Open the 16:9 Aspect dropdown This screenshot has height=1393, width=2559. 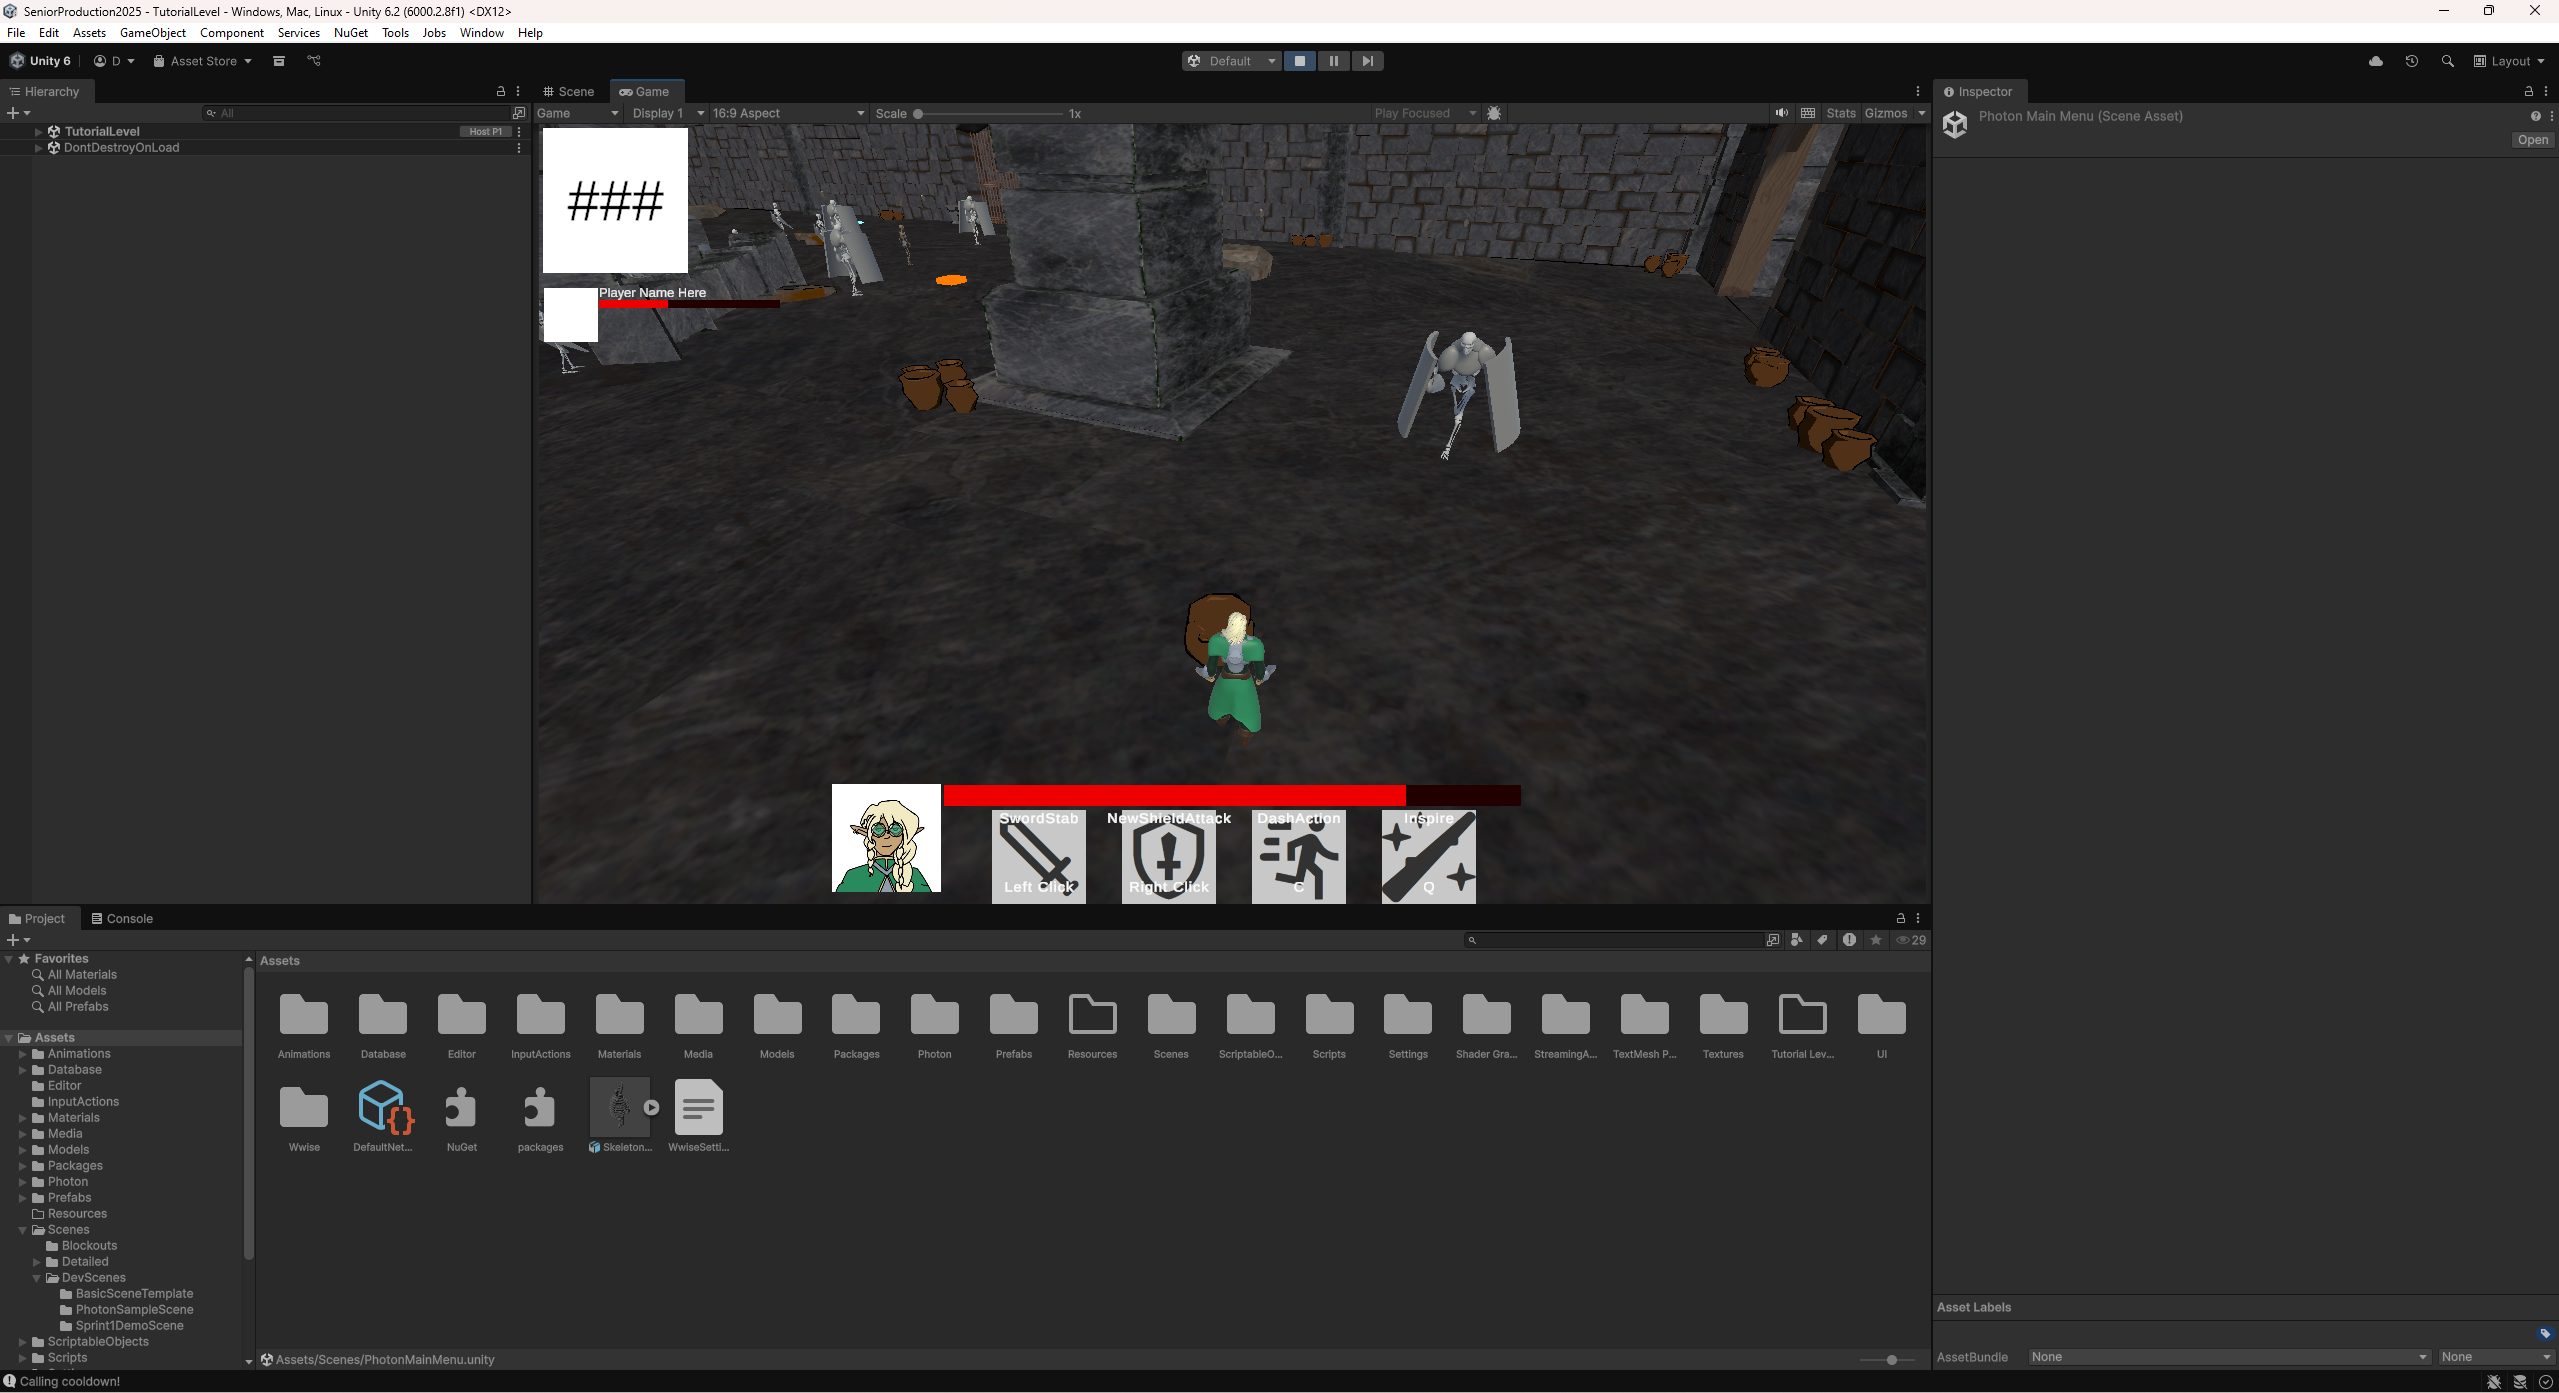[x=788, y=113]
